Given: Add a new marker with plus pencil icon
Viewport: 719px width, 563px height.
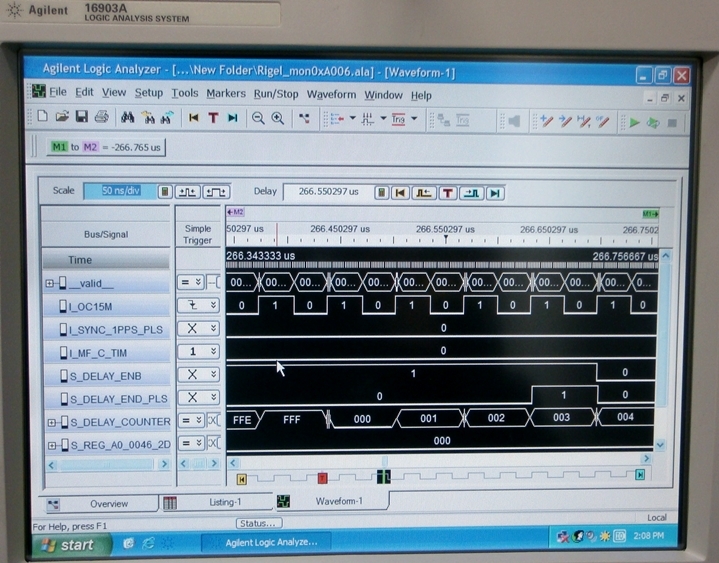Looking at the screenshot, I should pyautogui.click(x=547, y=121).
